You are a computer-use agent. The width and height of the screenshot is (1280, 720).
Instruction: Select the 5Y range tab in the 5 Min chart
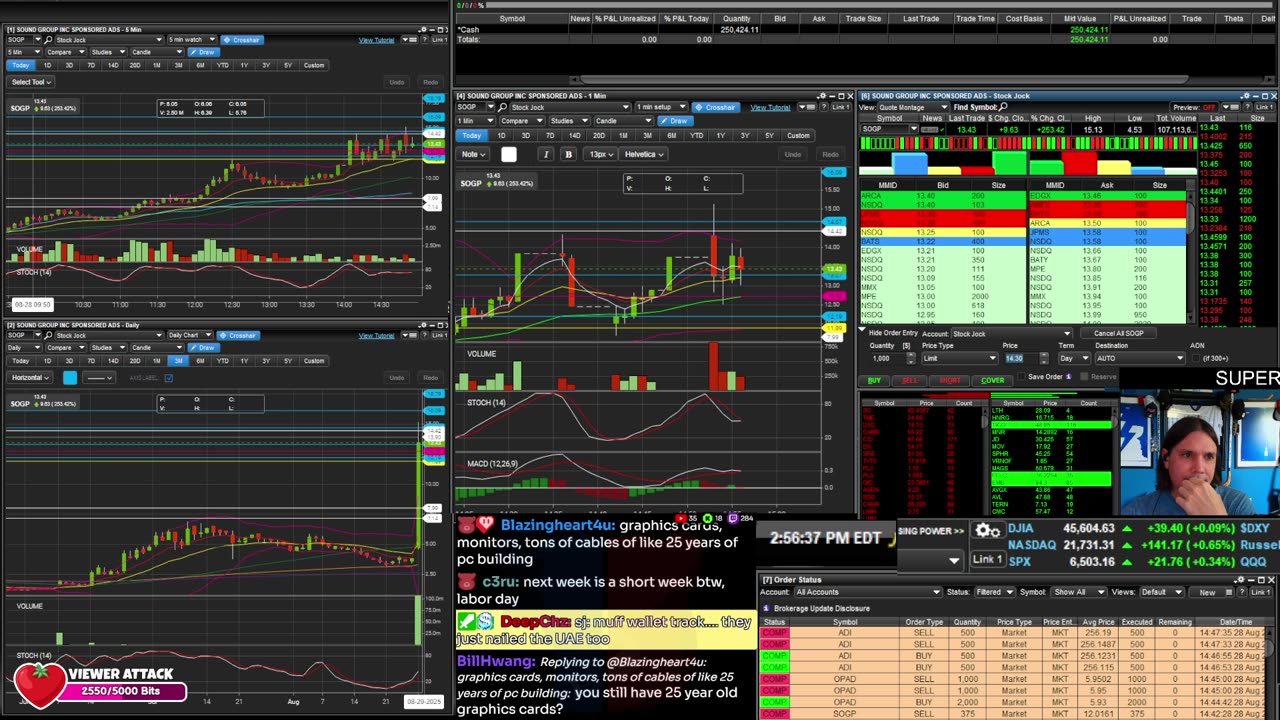(288, 65)
